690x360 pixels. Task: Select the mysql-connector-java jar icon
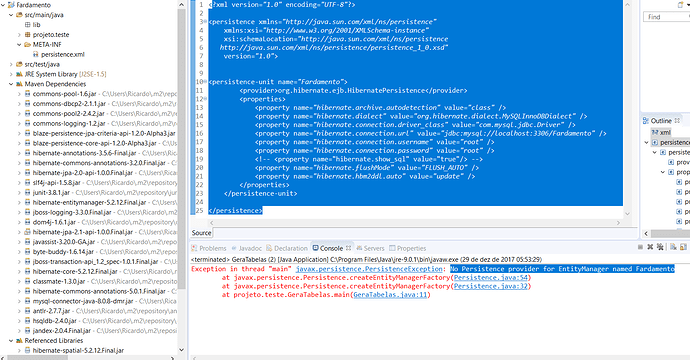click(x=28, y=301)
